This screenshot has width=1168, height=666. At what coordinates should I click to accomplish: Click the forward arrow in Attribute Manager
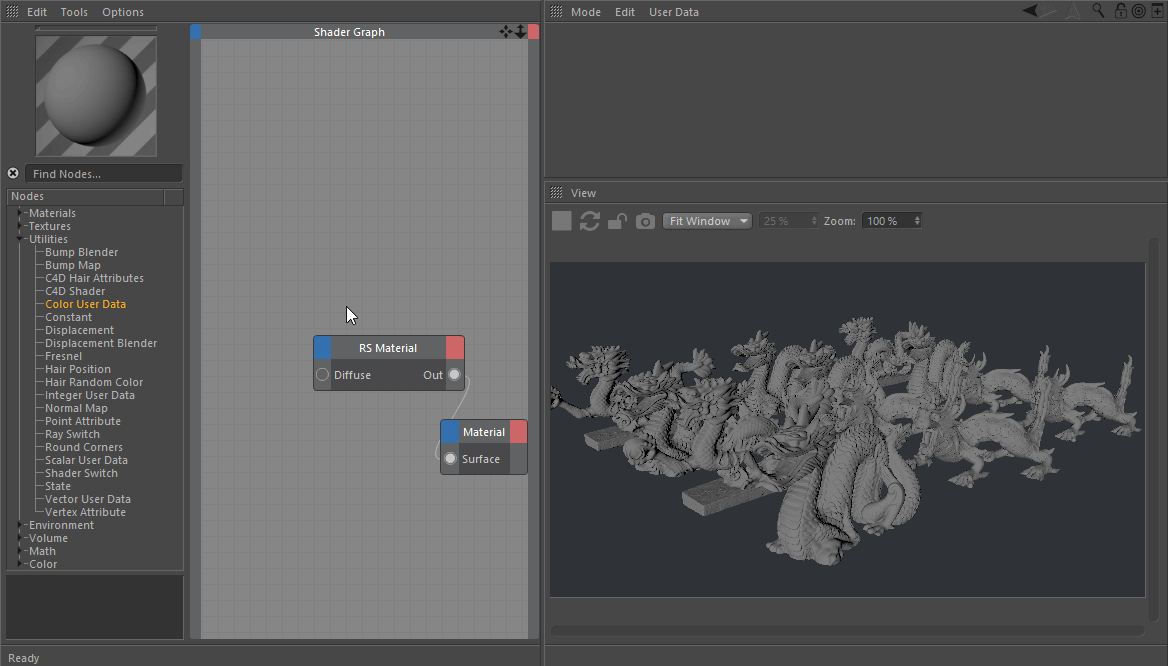pyautogui.click(x=1049, y=11)
